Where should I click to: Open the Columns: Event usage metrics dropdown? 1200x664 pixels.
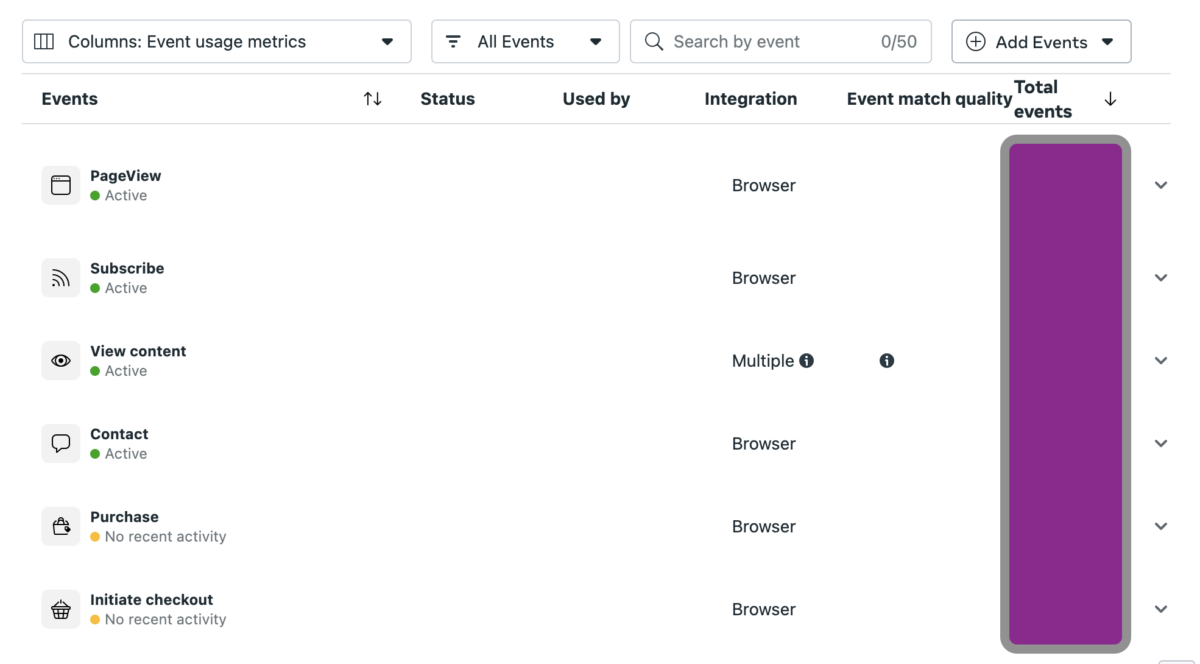[x=216, y=42]
